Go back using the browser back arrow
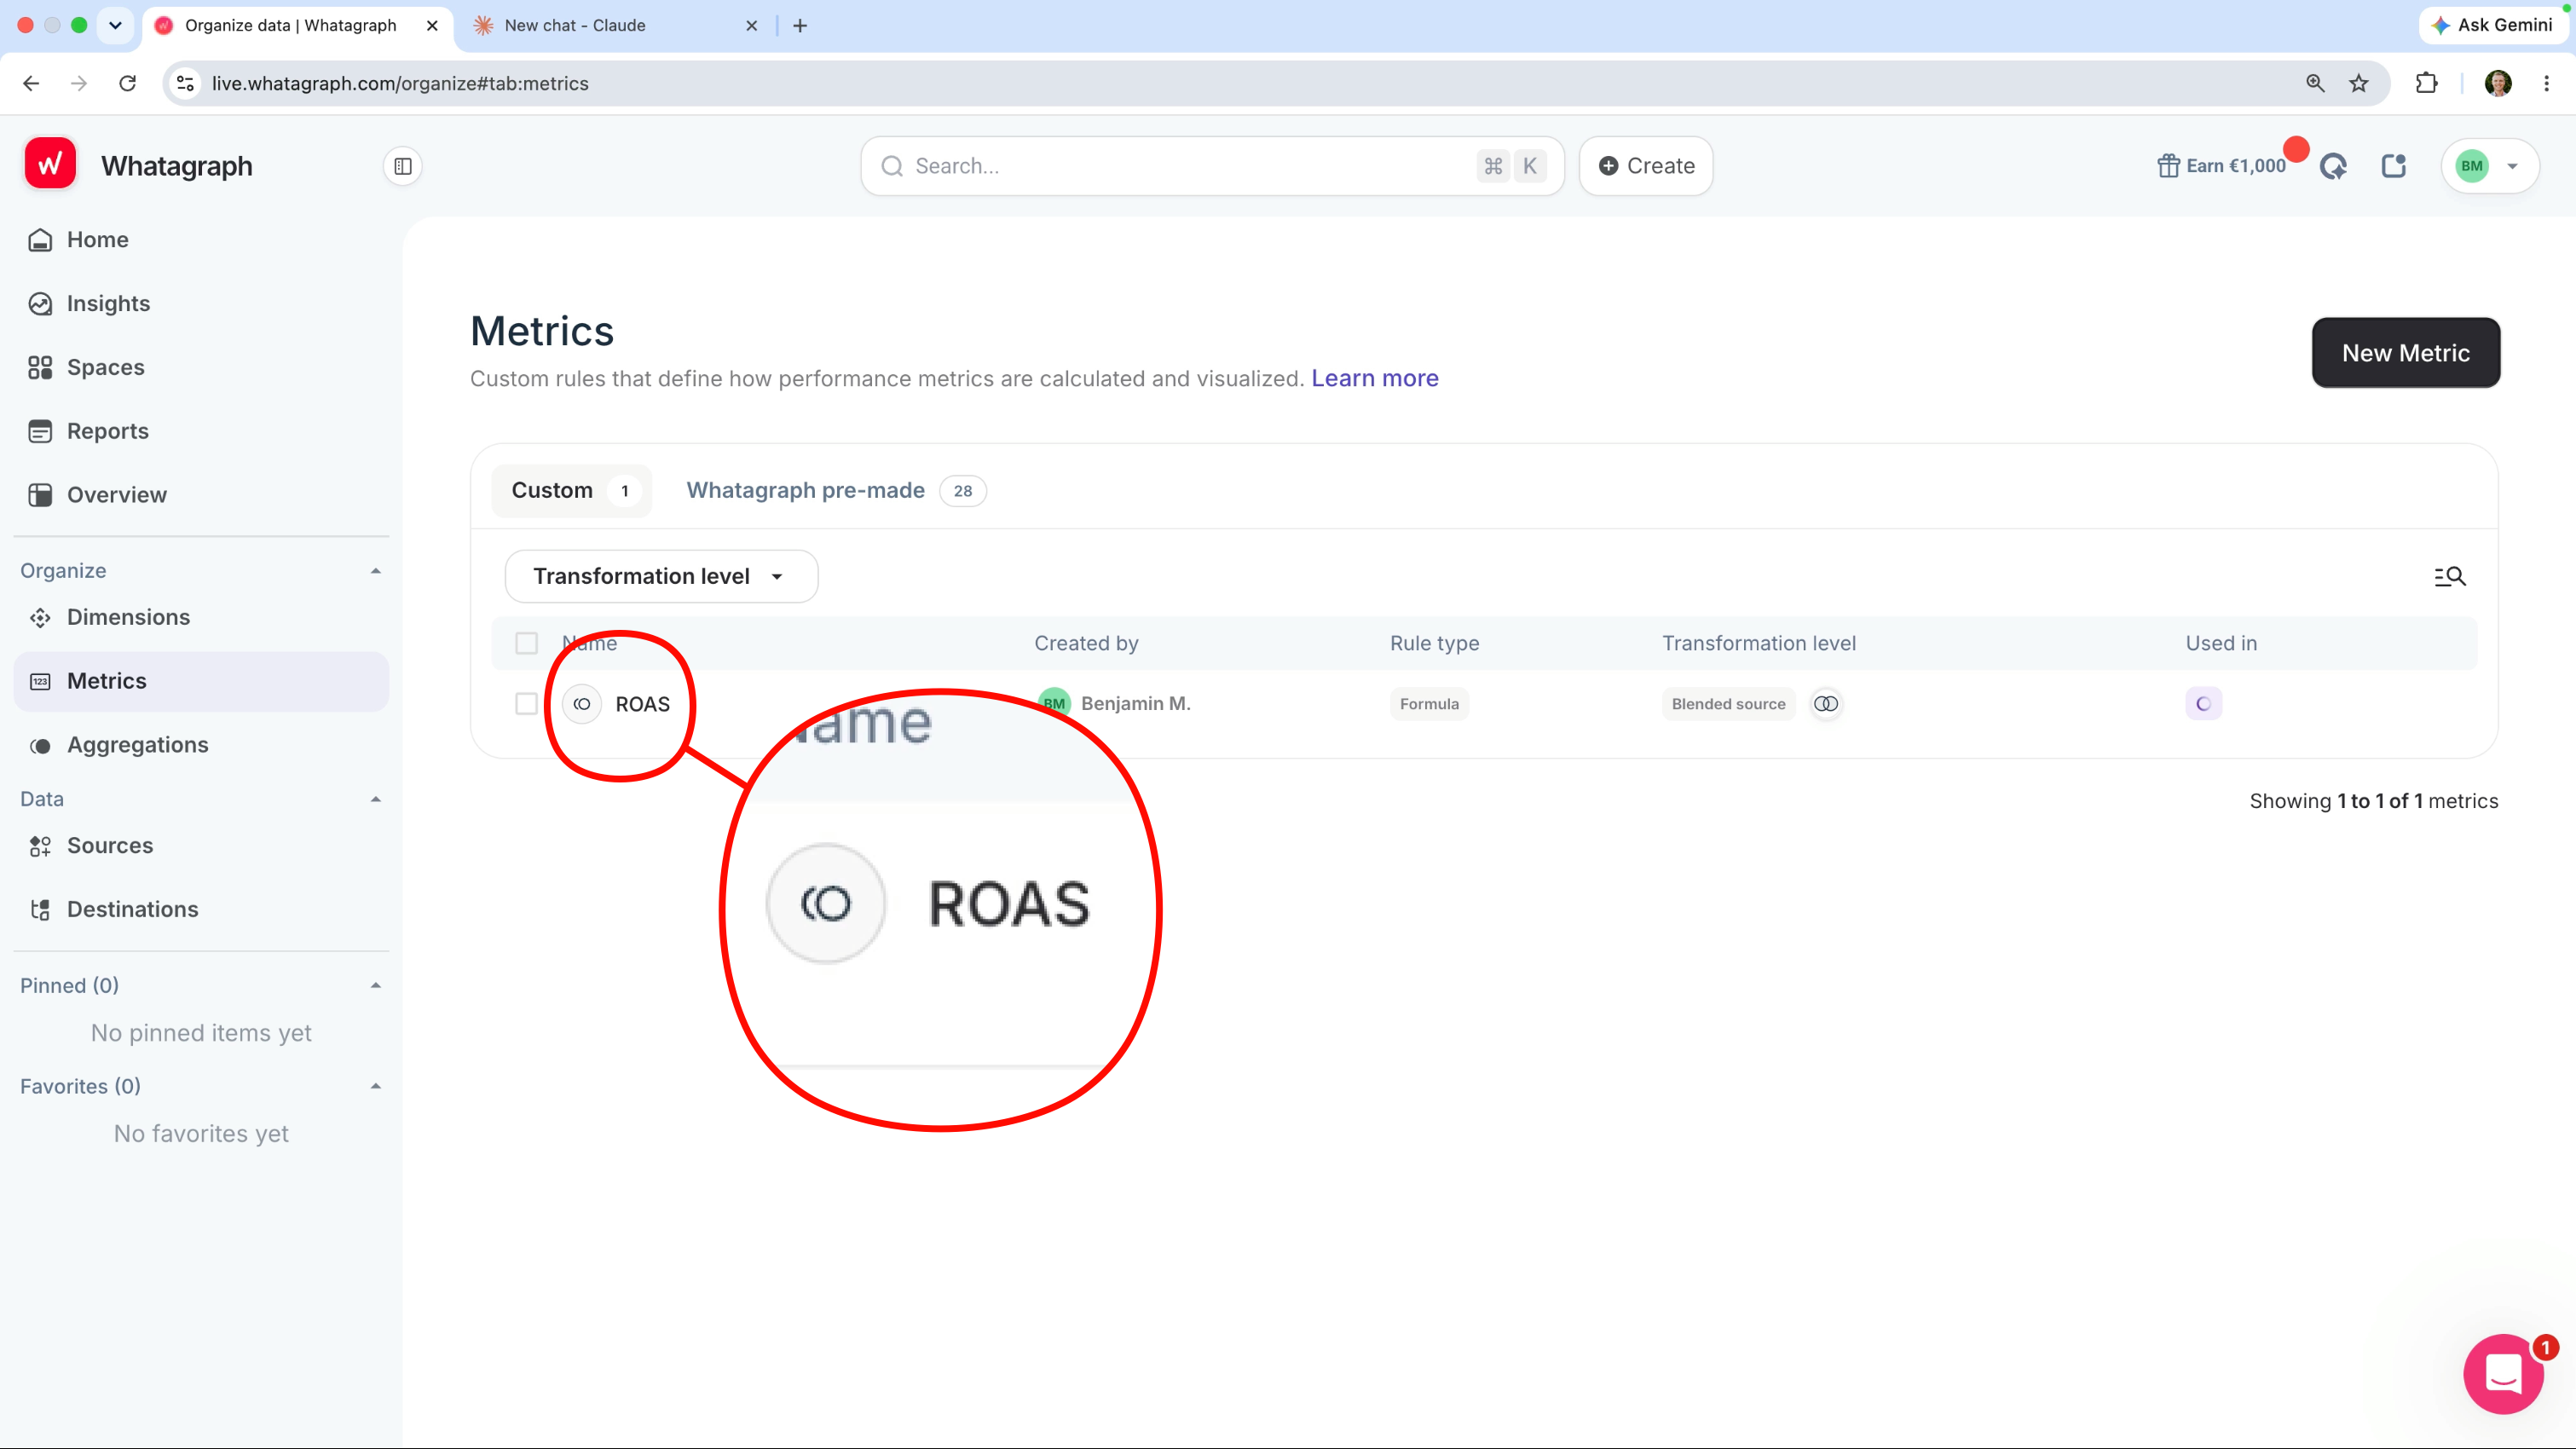The image size is (2576, 1449). (x=31, y=83)
